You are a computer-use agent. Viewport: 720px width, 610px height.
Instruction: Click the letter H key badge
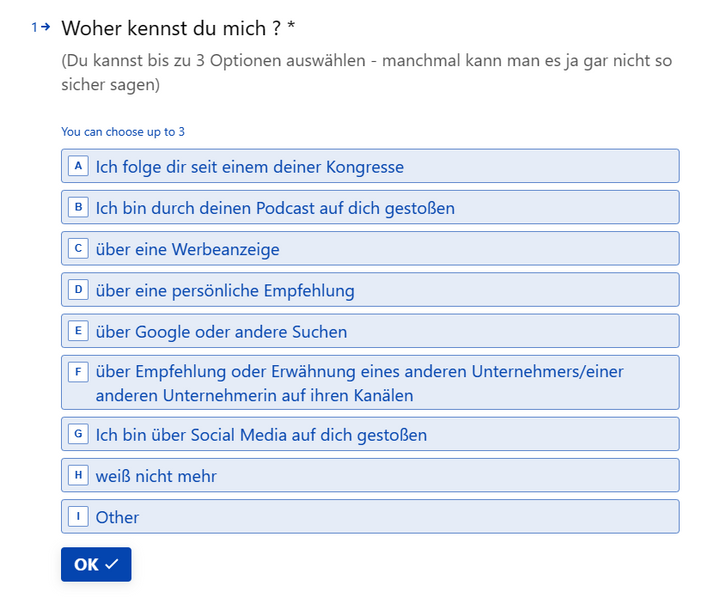78,475
